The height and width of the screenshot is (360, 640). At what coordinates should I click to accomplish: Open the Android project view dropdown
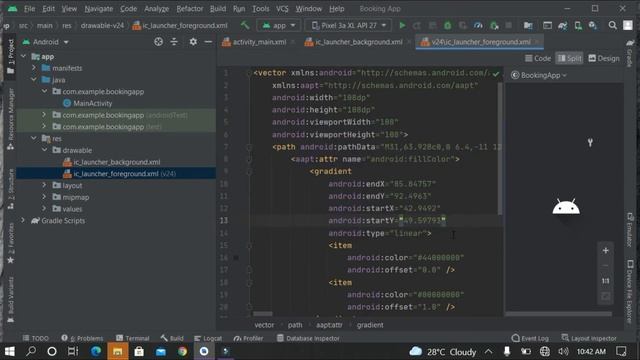(46, 42)
